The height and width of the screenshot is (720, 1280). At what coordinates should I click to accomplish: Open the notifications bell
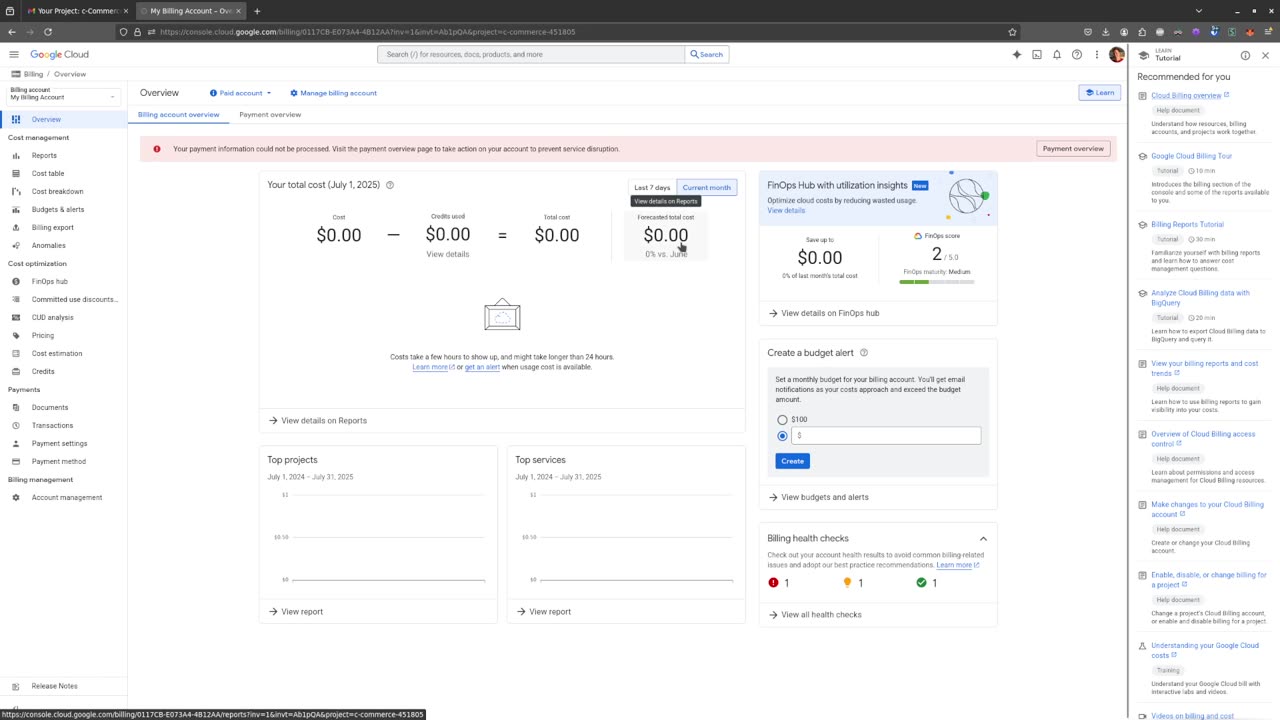point(1057,54)
